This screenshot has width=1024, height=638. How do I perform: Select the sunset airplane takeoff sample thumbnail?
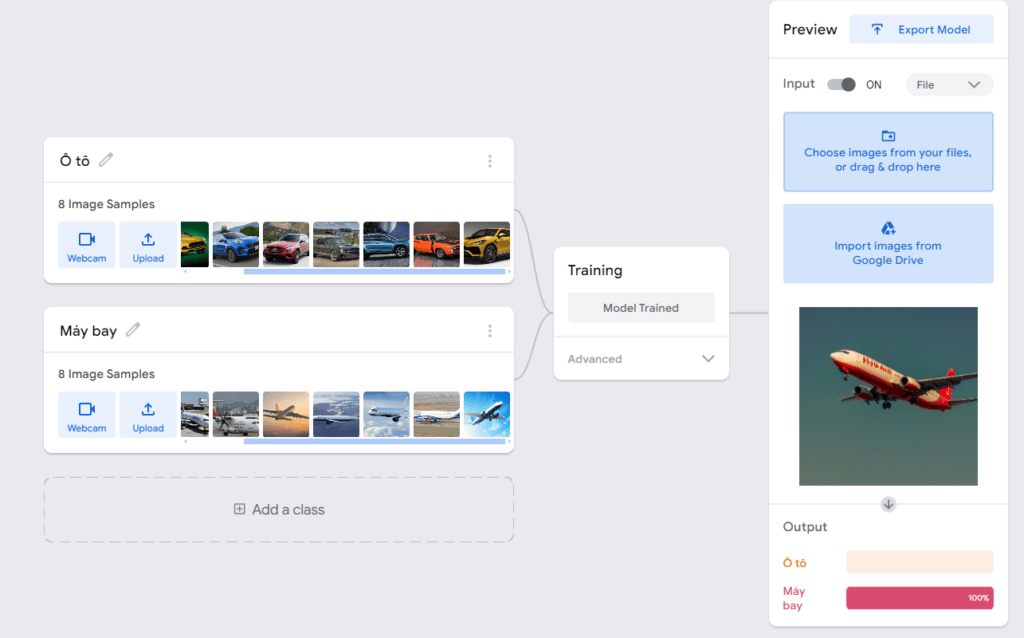286,414
